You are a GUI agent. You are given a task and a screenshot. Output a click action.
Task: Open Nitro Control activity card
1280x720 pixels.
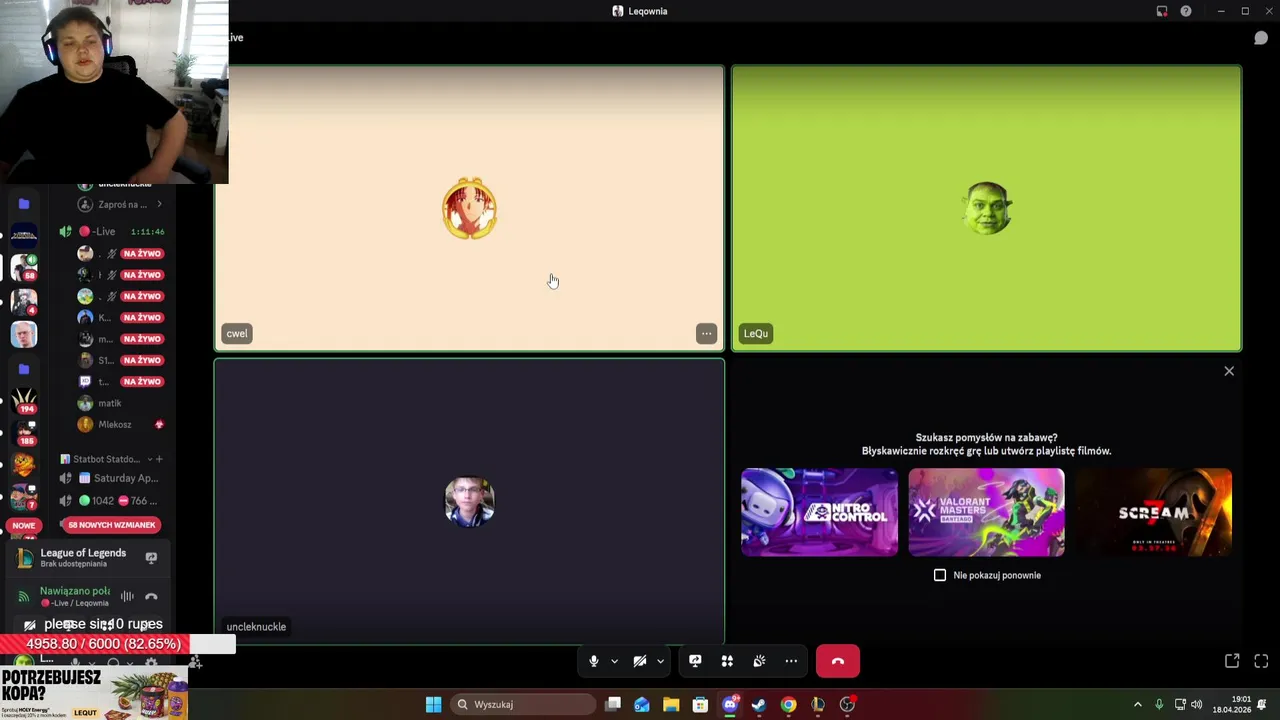(819, 512)
